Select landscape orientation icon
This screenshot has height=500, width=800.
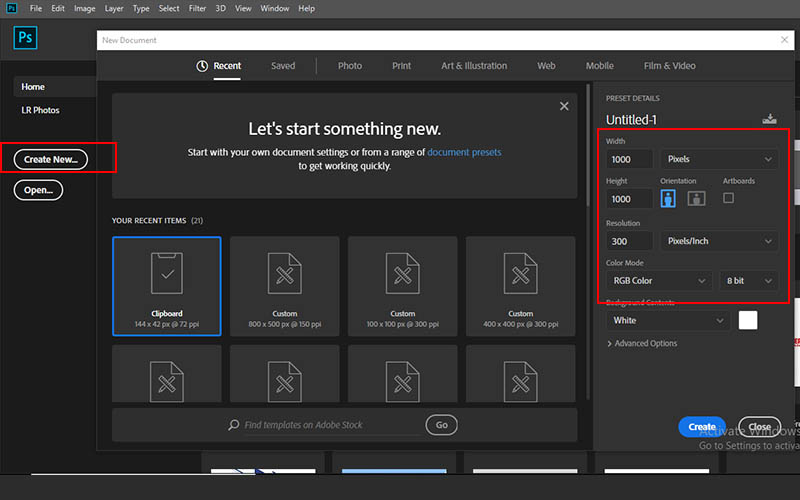coord(696,198)
